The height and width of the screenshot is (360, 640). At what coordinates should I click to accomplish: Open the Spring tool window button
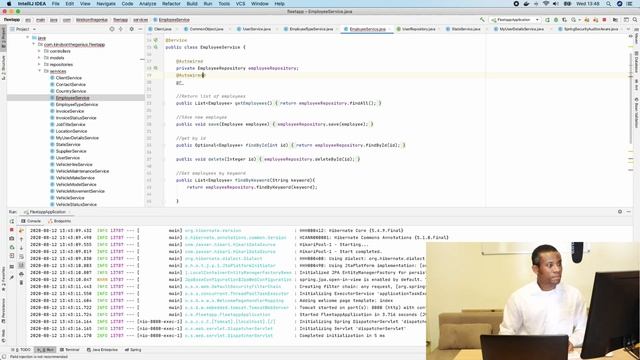coord(133,350)
